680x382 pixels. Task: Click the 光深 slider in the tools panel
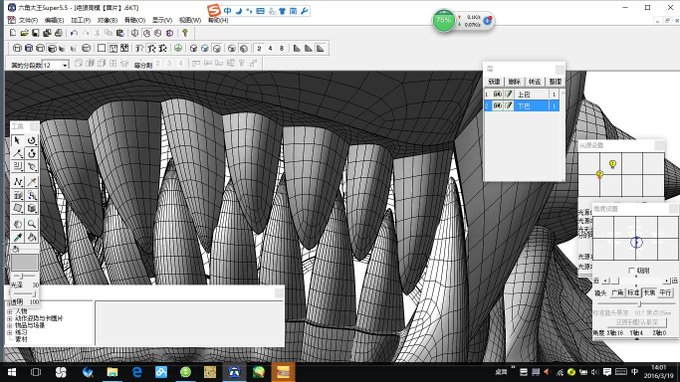coord(23,276)
